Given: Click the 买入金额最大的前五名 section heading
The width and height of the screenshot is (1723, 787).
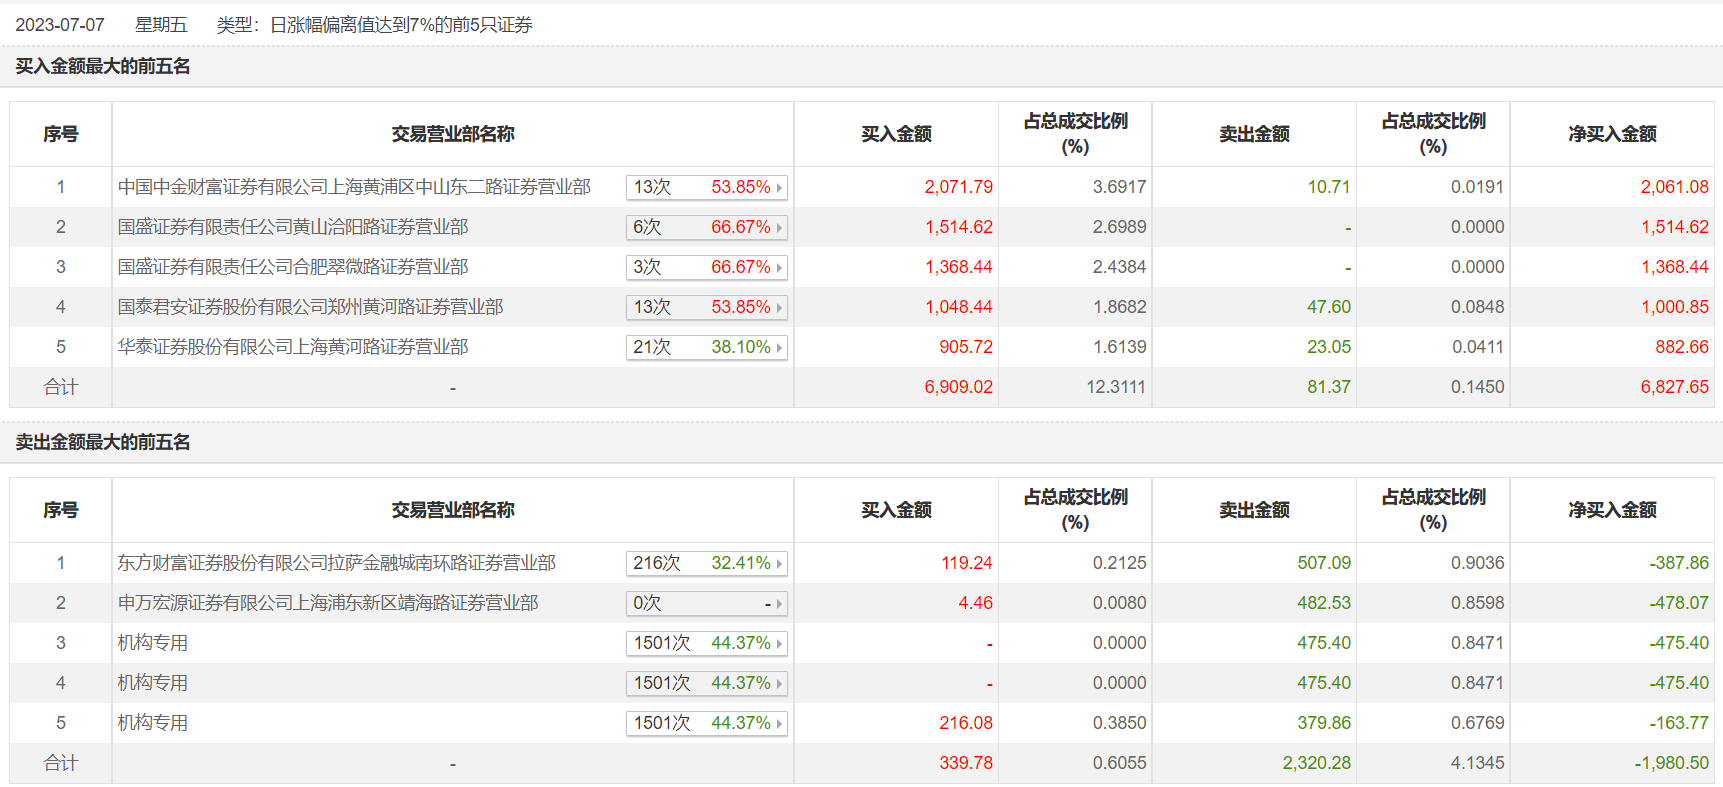Looking at the screenshot, I should [103, 66].
